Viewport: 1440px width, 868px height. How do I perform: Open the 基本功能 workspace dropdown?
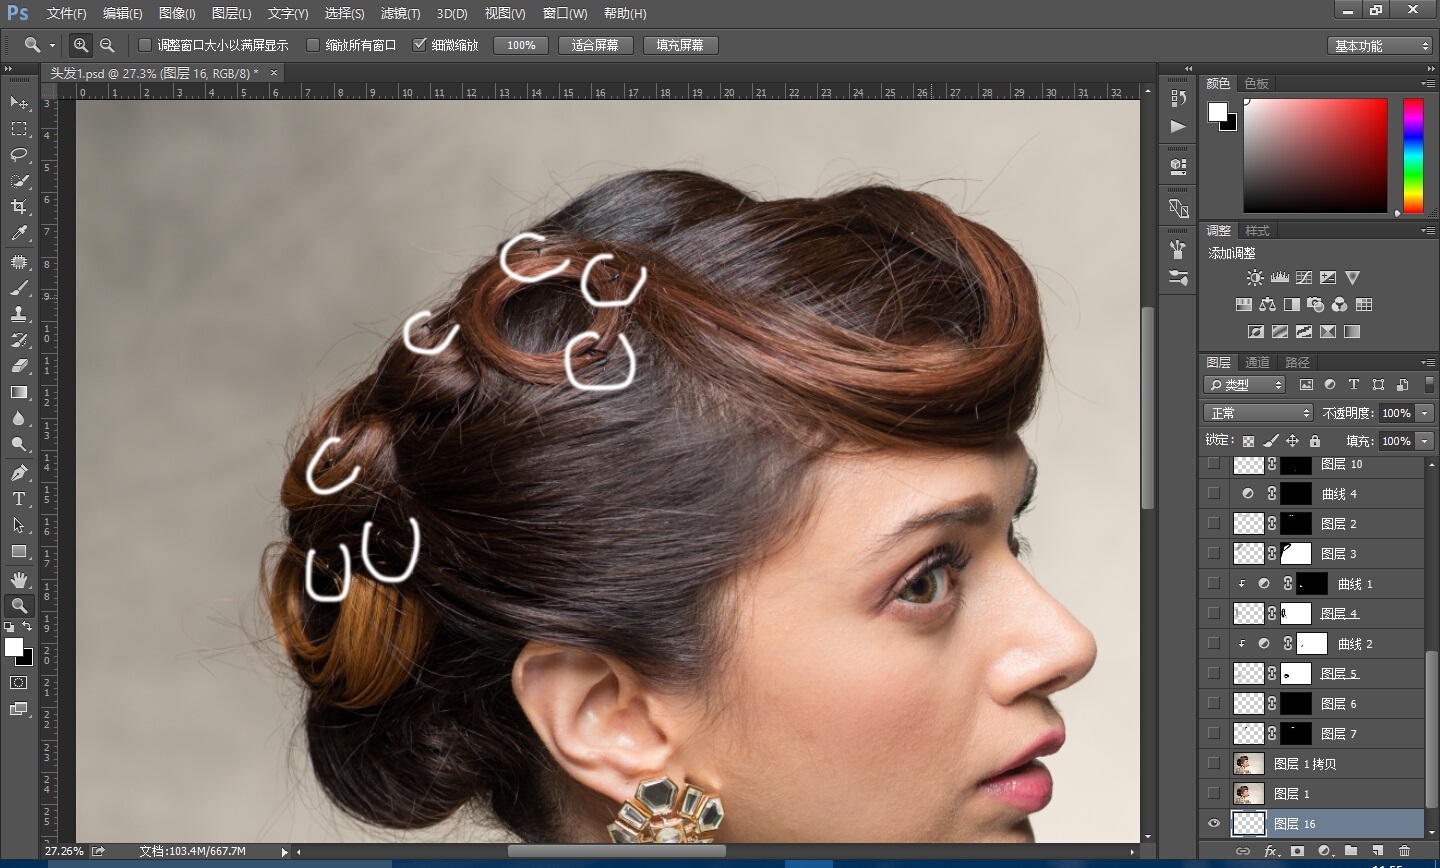[1381, 46]
